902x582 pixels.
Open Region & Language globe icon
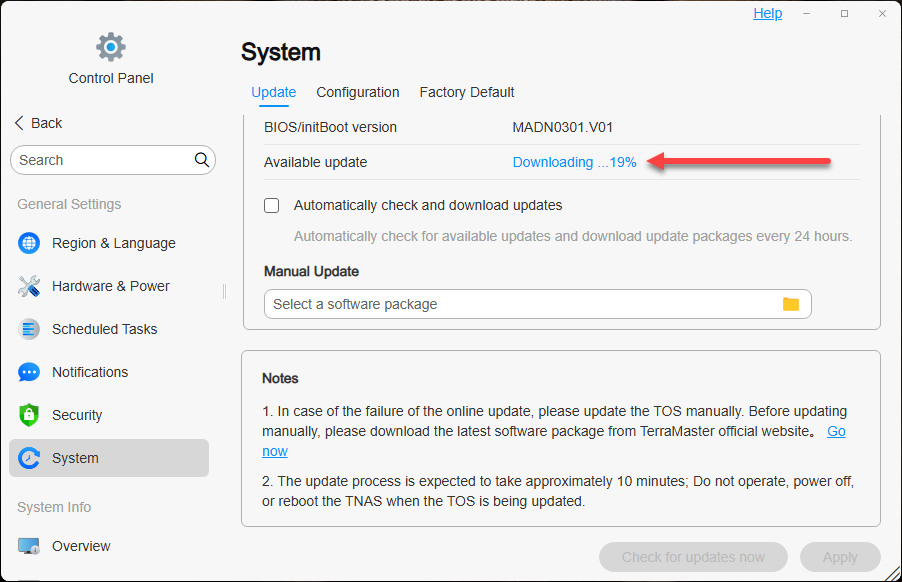coord(30,243)
